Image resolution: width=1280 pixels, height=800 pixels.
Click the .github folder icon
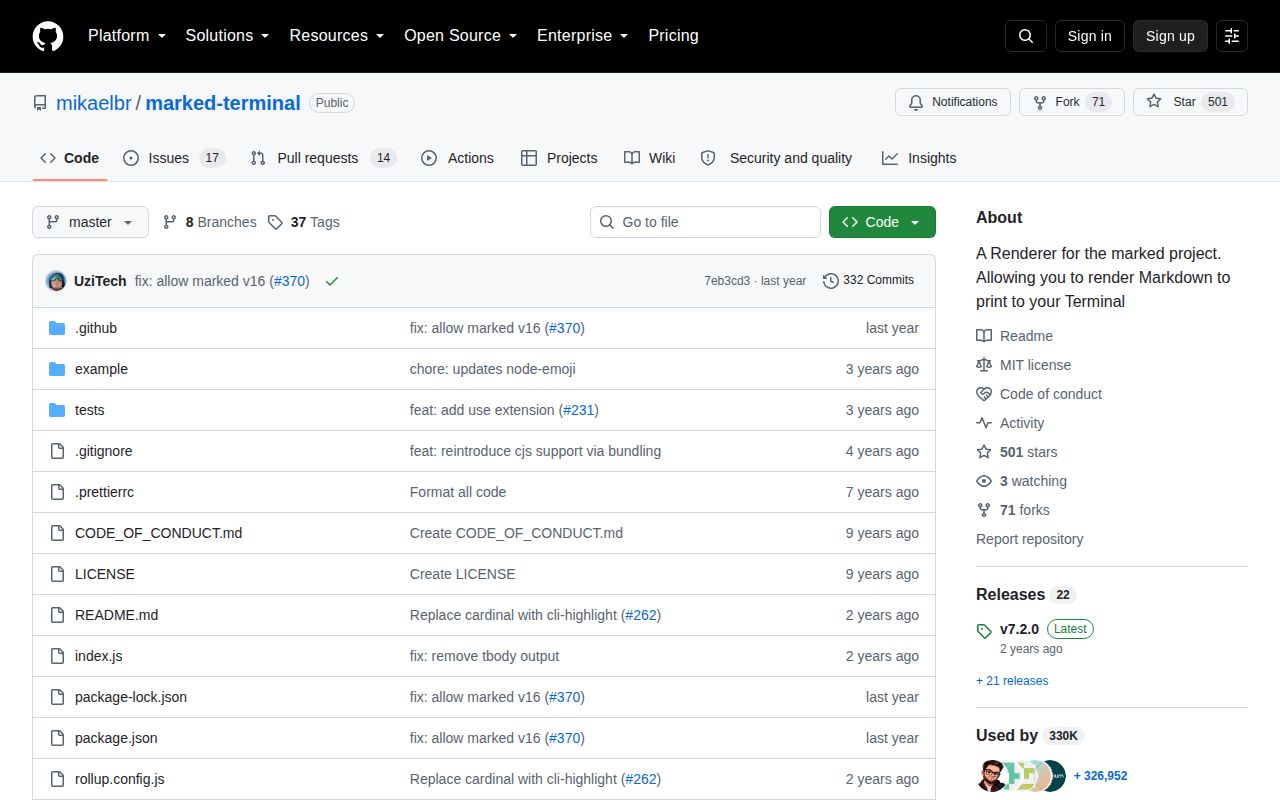(x=57, y=328)
